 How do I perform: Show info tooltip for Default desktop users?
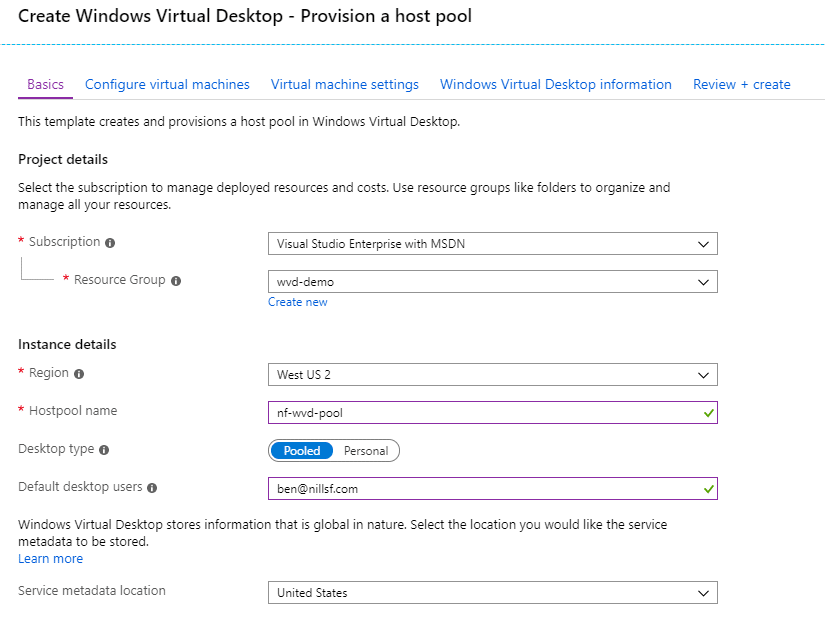point(152,488)
